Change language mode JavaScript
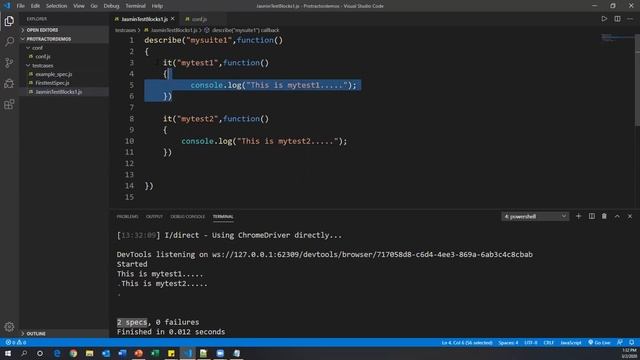The width and height of the screenshot is (640, 360). (571, 342)
